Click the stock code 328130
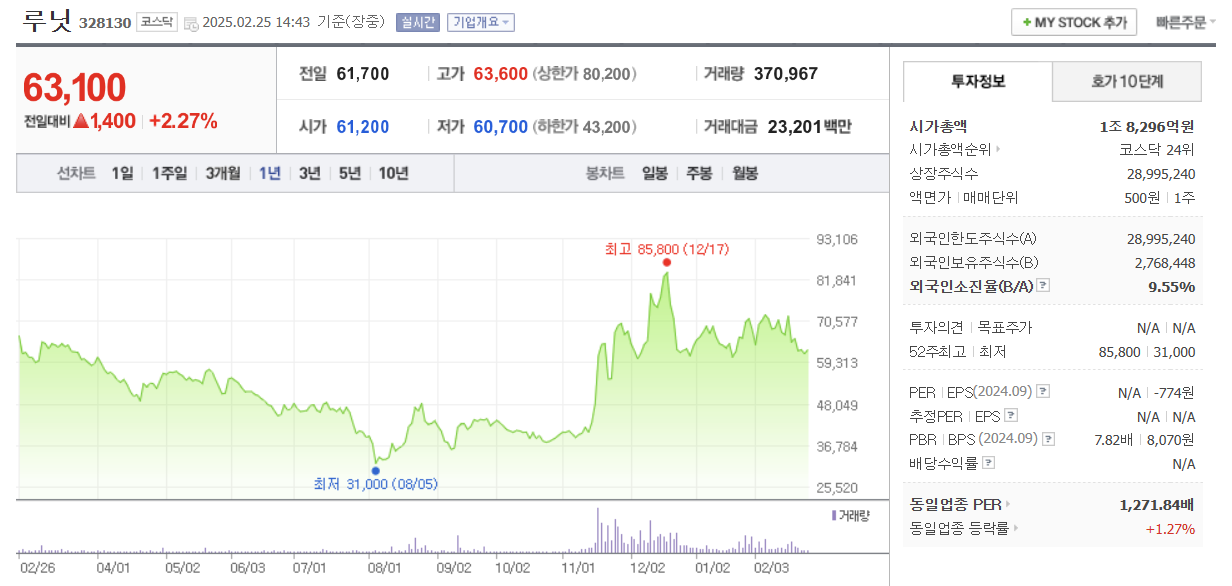The height and width of the screenshot is (586, 1232). (x=105, y=23)
